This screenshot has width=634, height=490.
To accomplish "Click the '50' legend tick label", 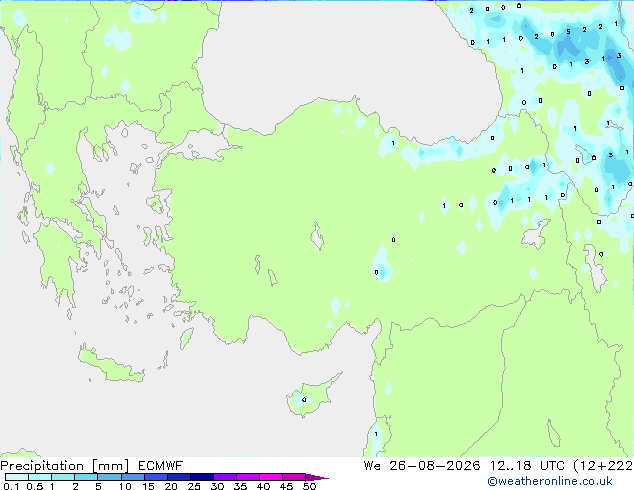I will tap(310, 486).
